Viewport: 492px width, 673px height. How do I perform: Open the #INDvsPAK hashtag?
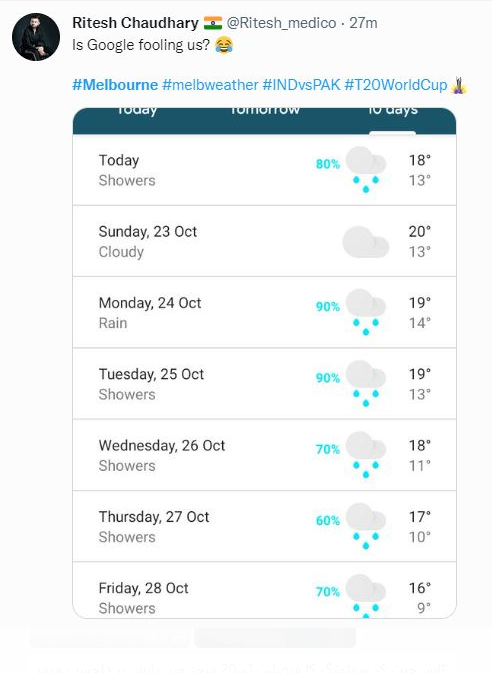pos(301,85)
